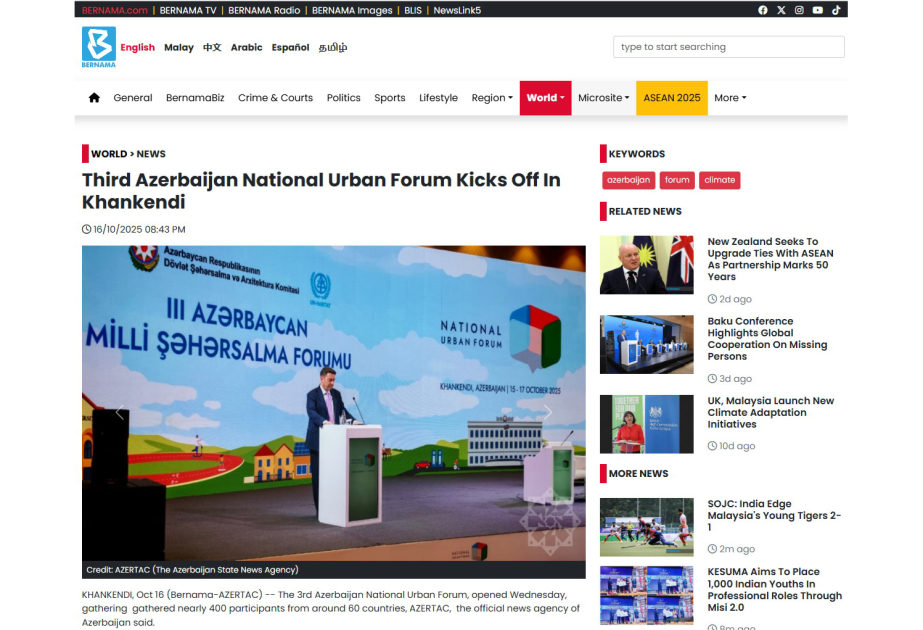Viewport: 923px width, 630px height.
Task: Click UK Malaysia climate article thumbnail
Action: [646, 424]
